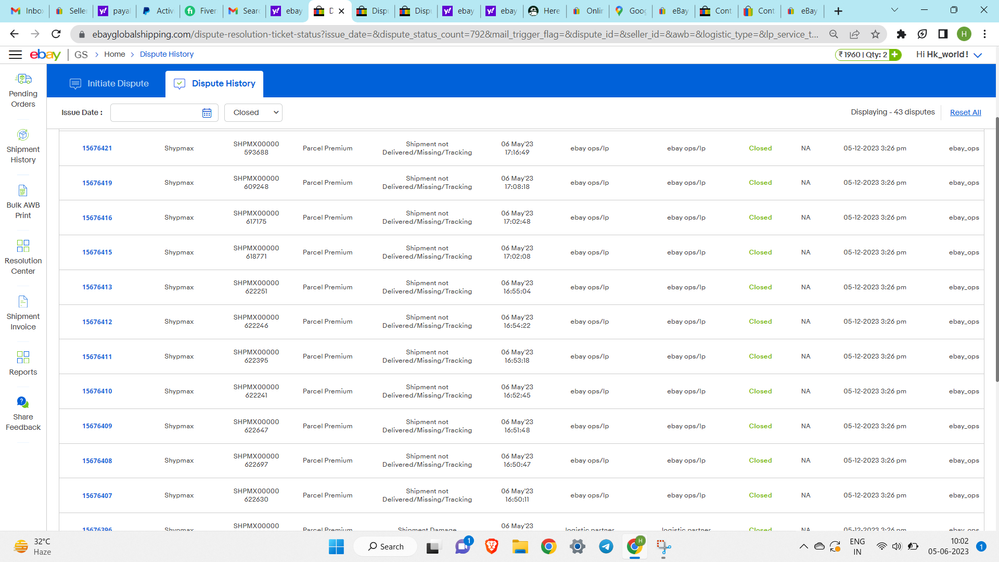Open the browser extensions puzzle icon
This screenshot has width=999, height=562.
click(x=901, y=34)
